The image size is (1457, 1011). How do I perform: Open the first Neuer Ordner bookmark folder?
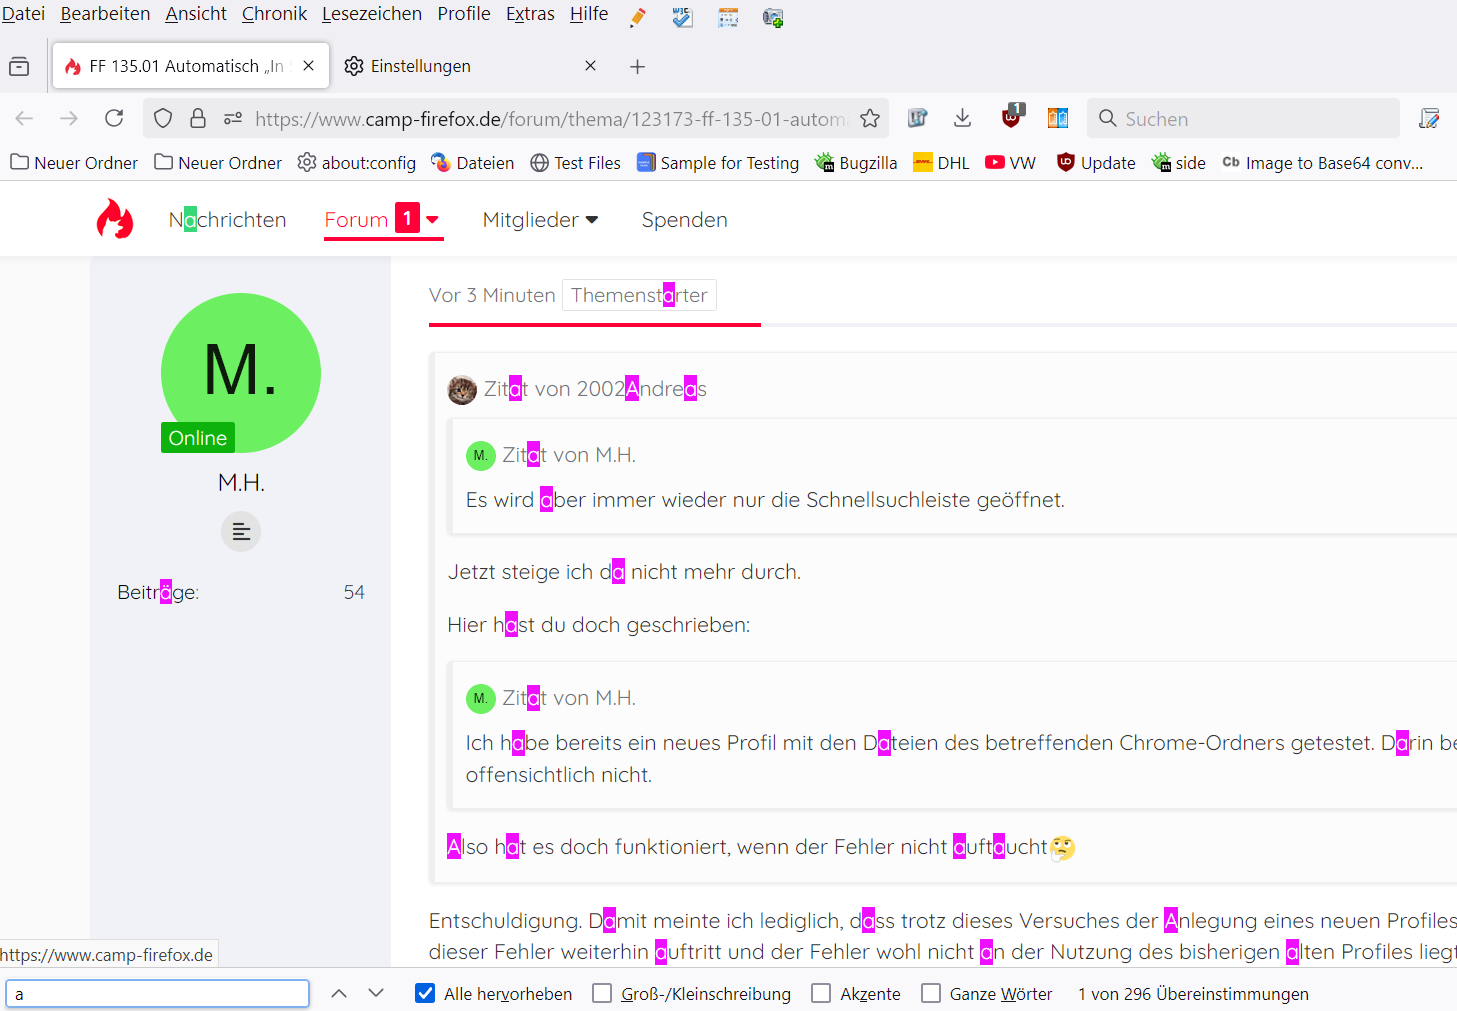(74, 162)
